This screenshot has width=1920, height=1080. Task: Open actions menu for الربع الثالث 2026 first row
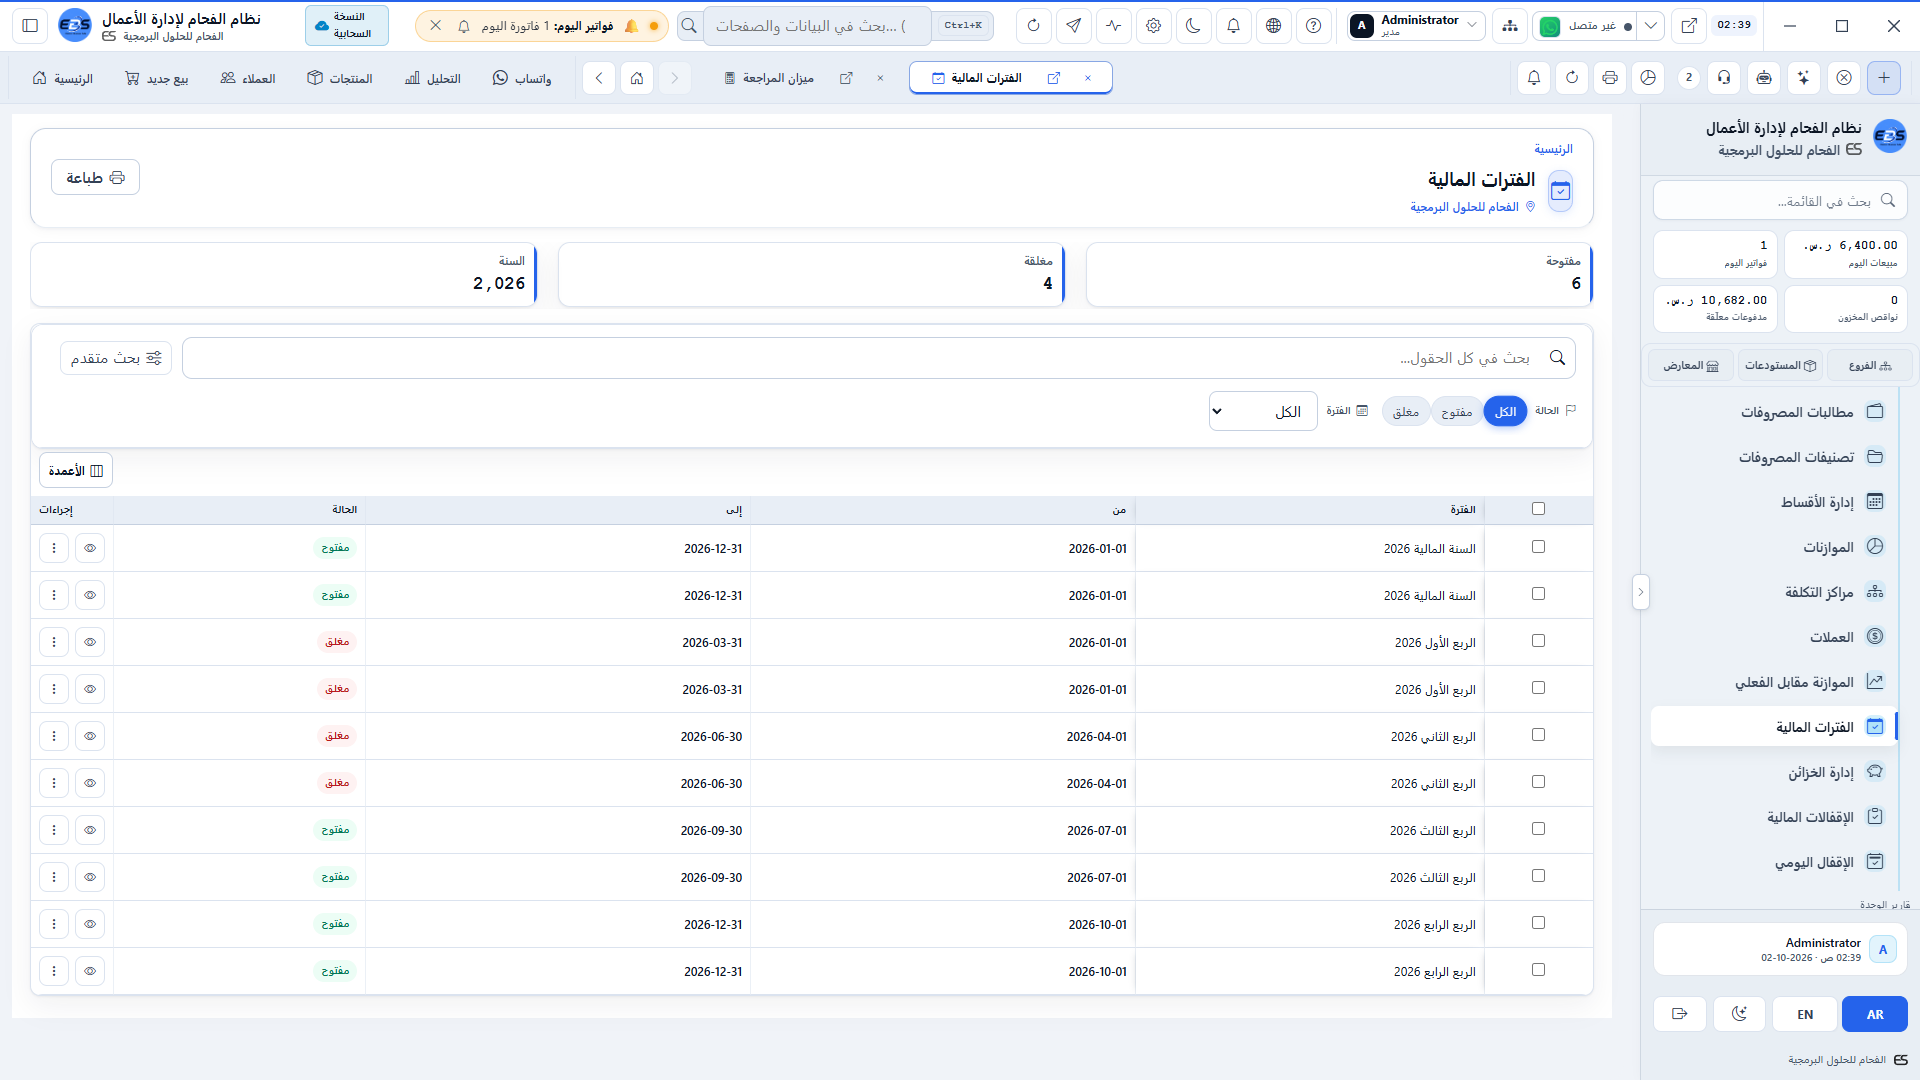click(x=54, y=830)
